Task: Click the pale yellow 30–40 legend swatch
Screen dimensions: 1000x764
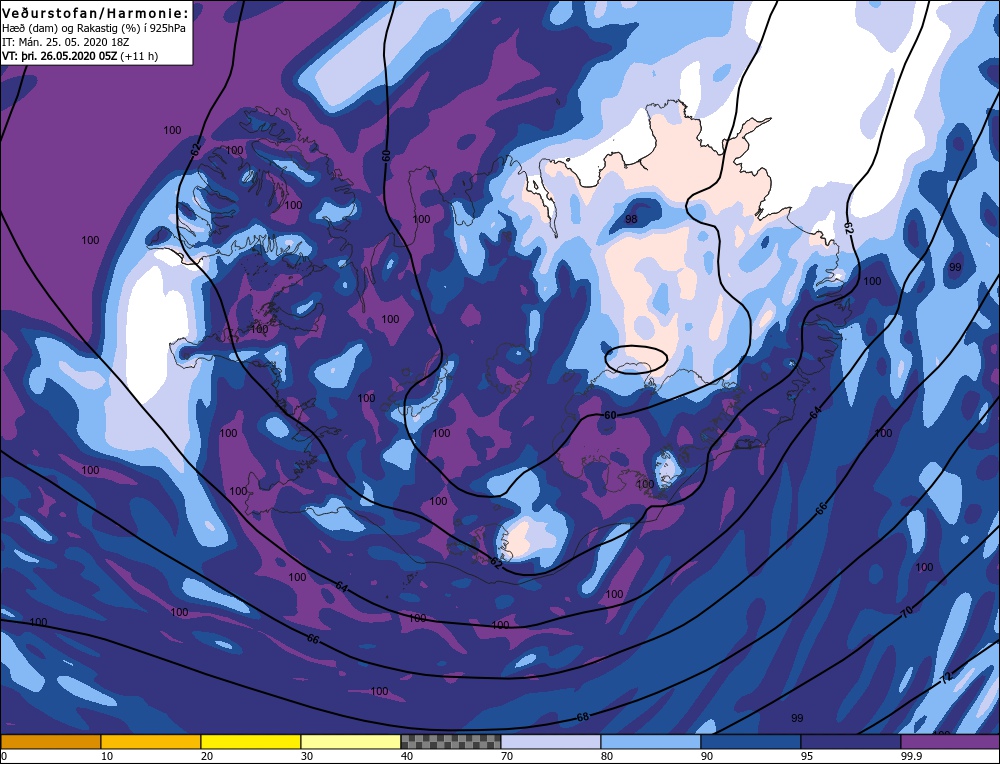Action: (351, 741)
